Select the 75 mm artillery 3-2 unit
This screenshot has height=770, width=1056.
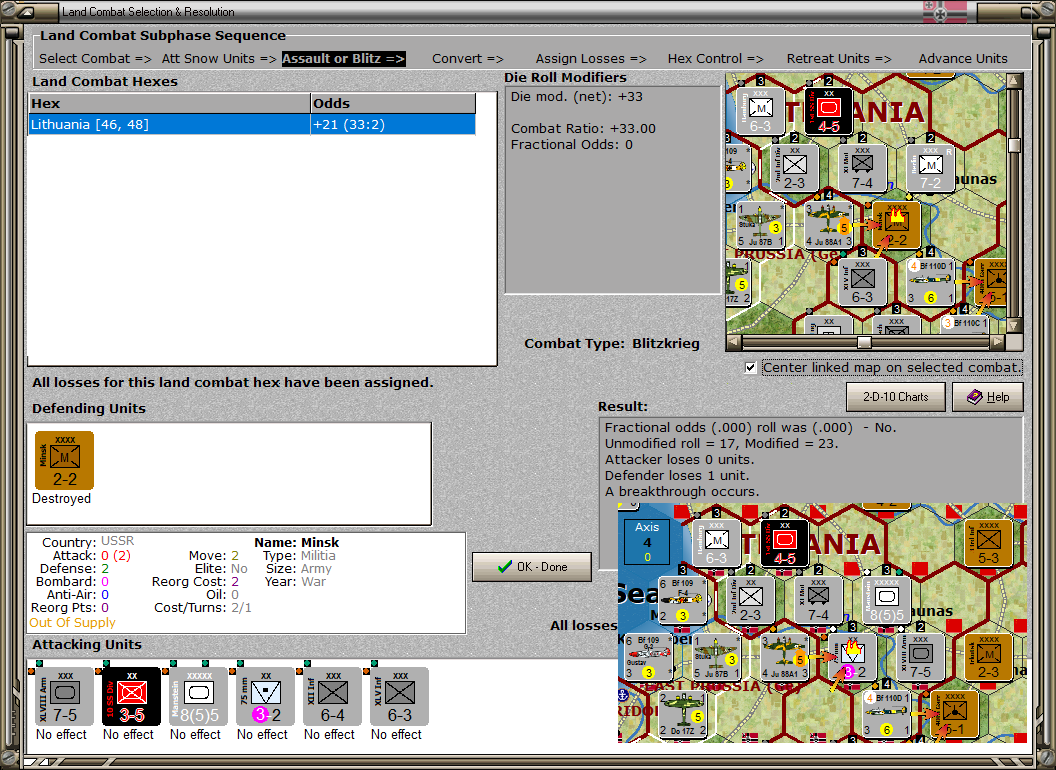coord(265,697)
